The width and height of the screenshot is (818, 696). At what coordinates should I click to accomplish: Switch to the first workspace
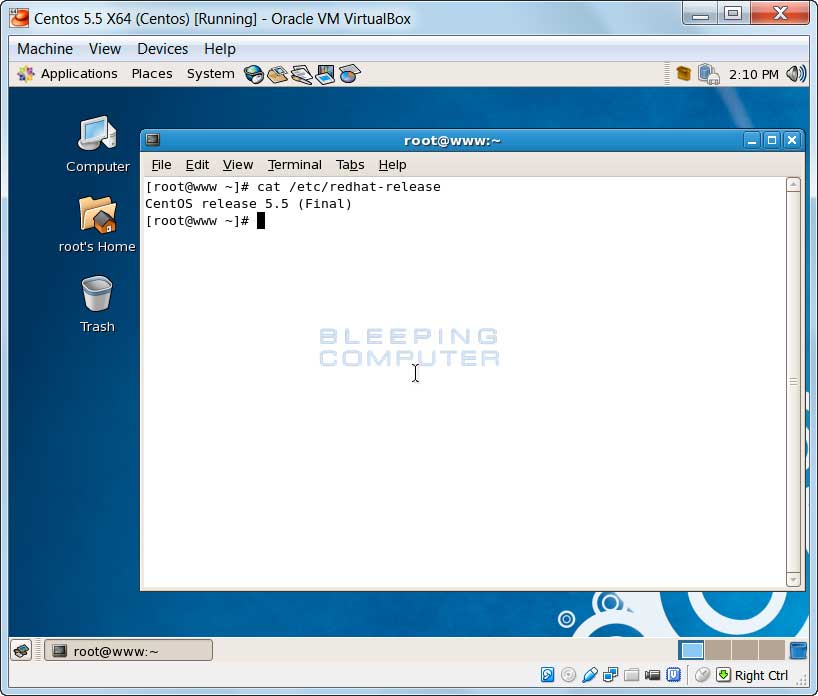click(692, 651)
